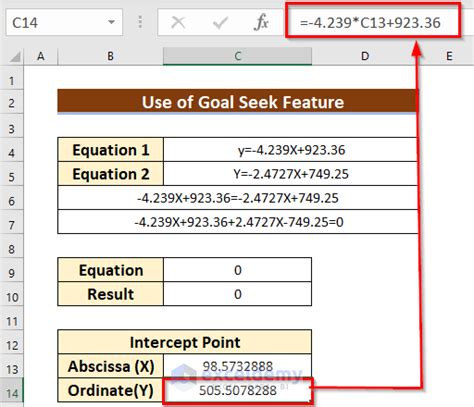The image size is (474, 407).
Task: Select column A header
Action: pos(41,56)
